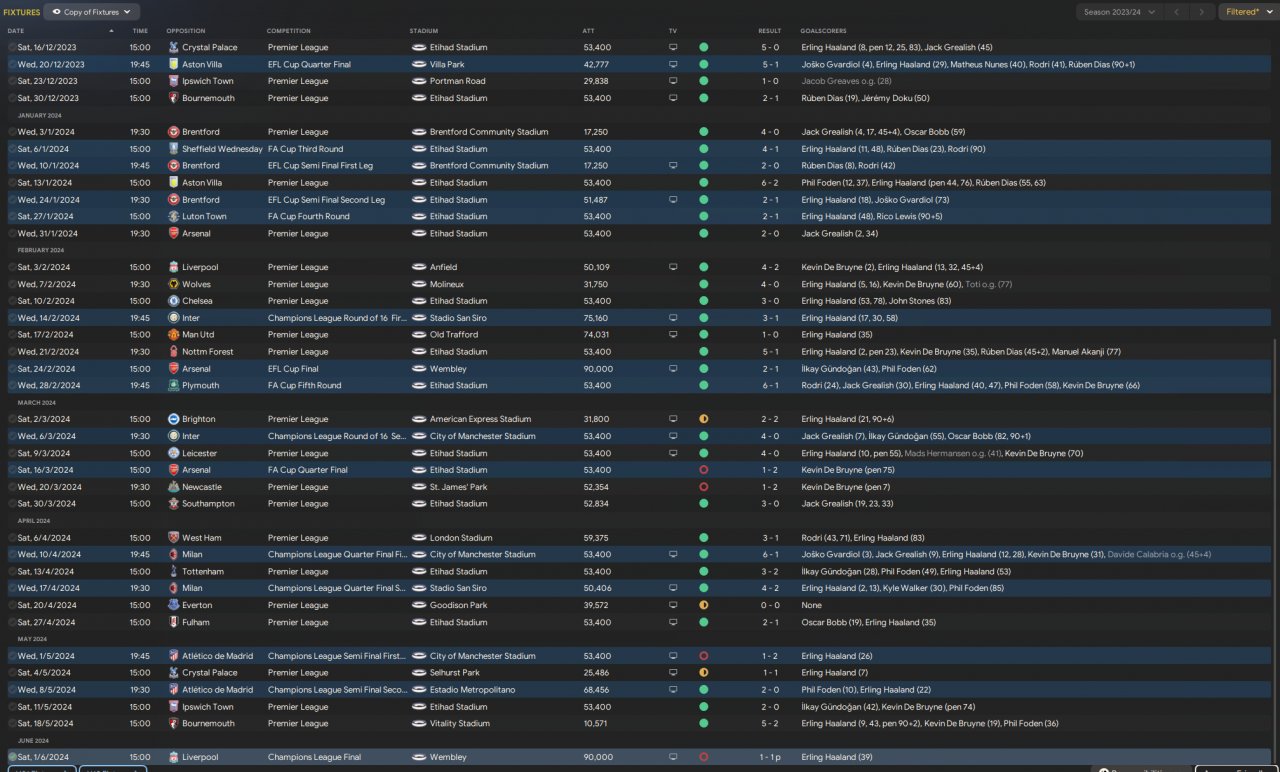Open the Copy of Fixtures view dropdown

tap(92, 12)
